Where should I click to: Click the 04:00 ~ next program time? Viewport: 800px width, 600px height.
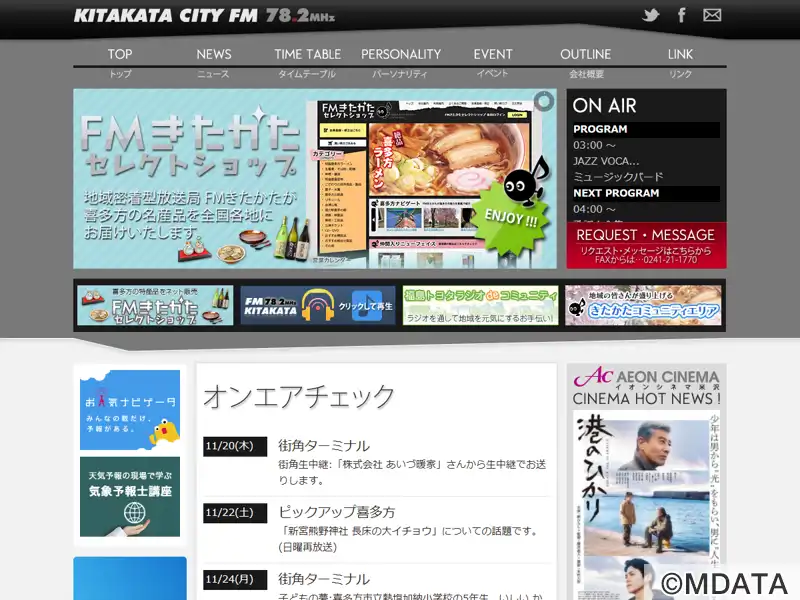(x=594, y=209)
